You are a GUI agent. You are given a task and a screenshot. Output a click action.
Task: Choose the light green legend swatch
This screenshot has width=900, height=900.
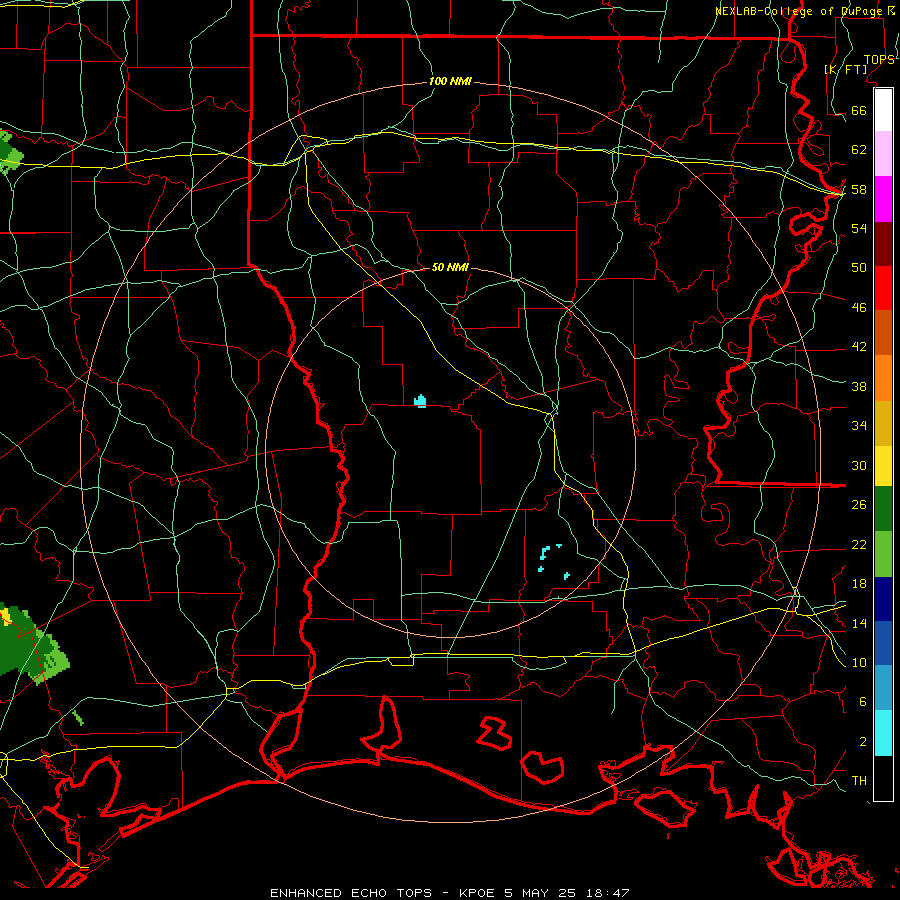pyautogui.click(x=883, y=554)
